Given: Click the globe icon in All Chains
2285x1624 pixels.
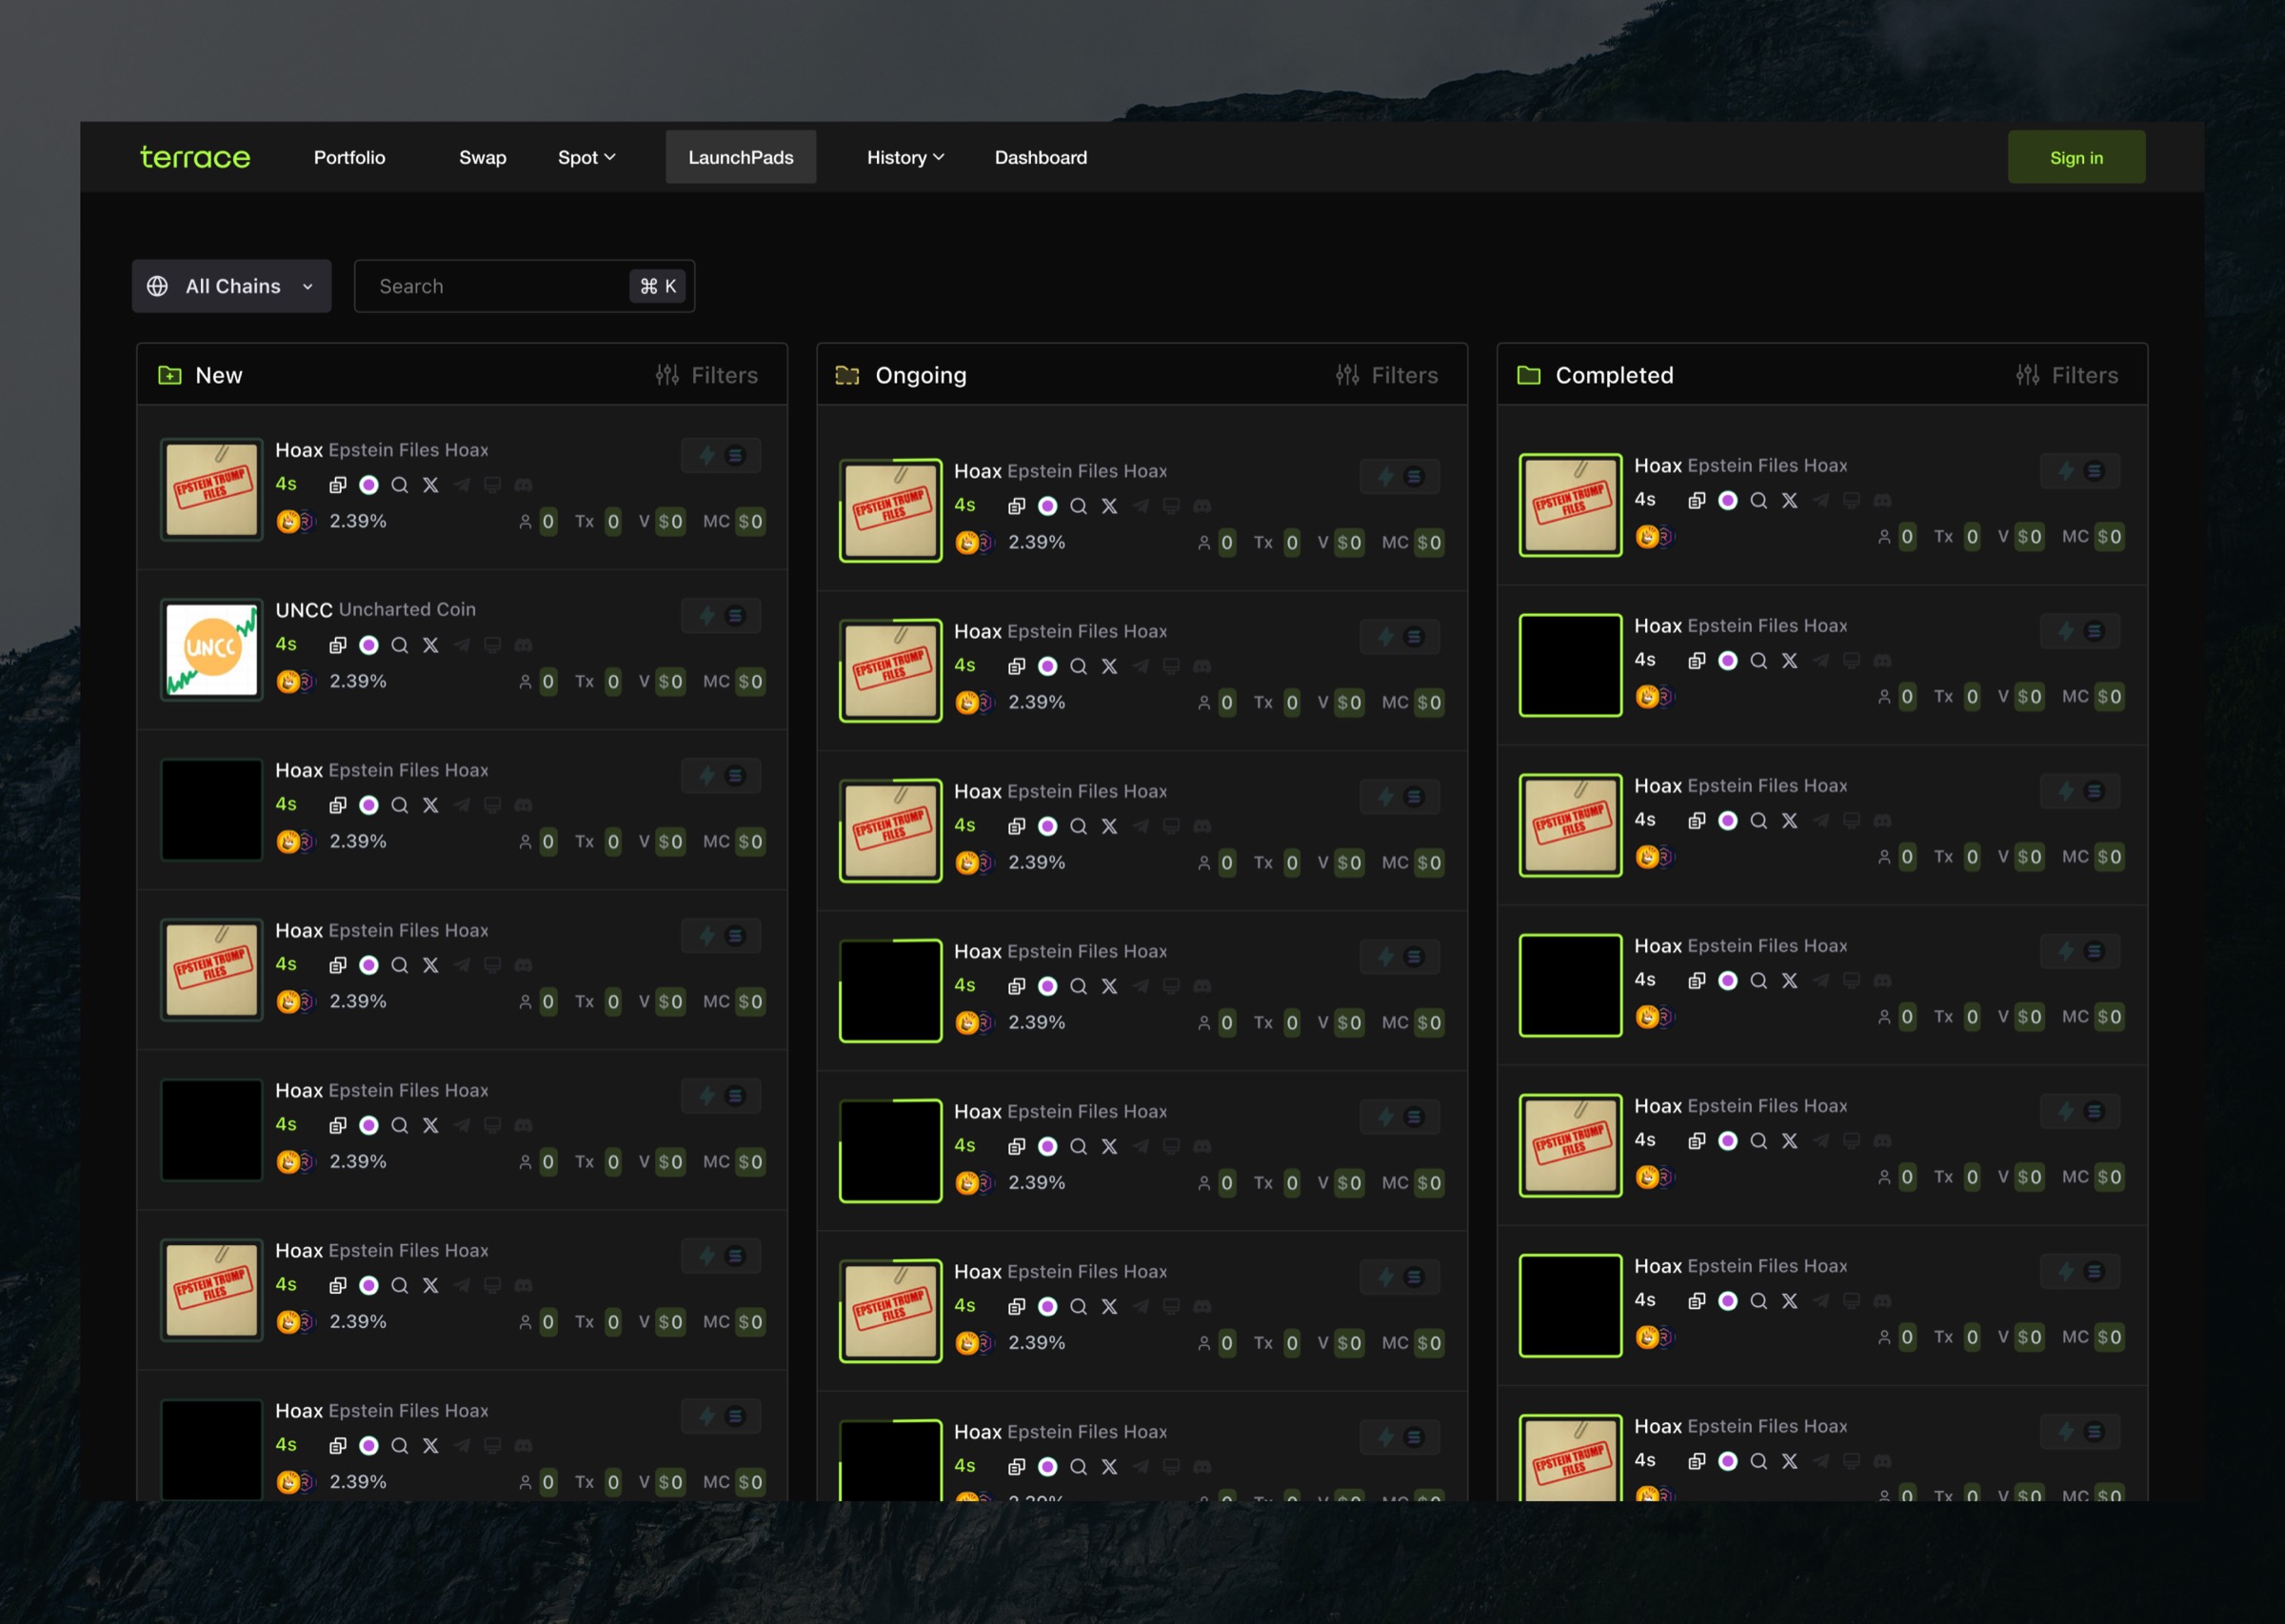Looking at the screenshot, I should (x=158, y=286).
